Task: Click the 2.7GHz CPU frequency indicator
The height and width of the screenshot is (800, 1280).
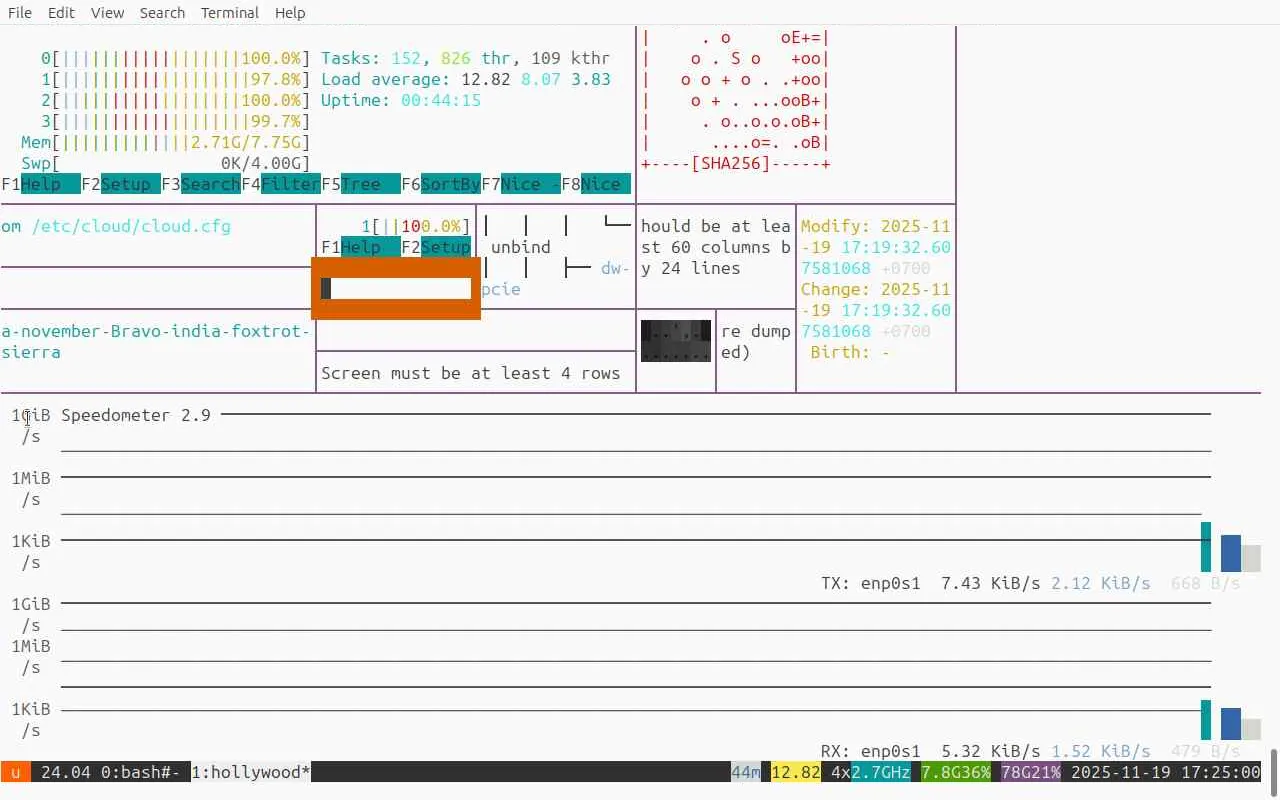Action: tap(881, 772)
